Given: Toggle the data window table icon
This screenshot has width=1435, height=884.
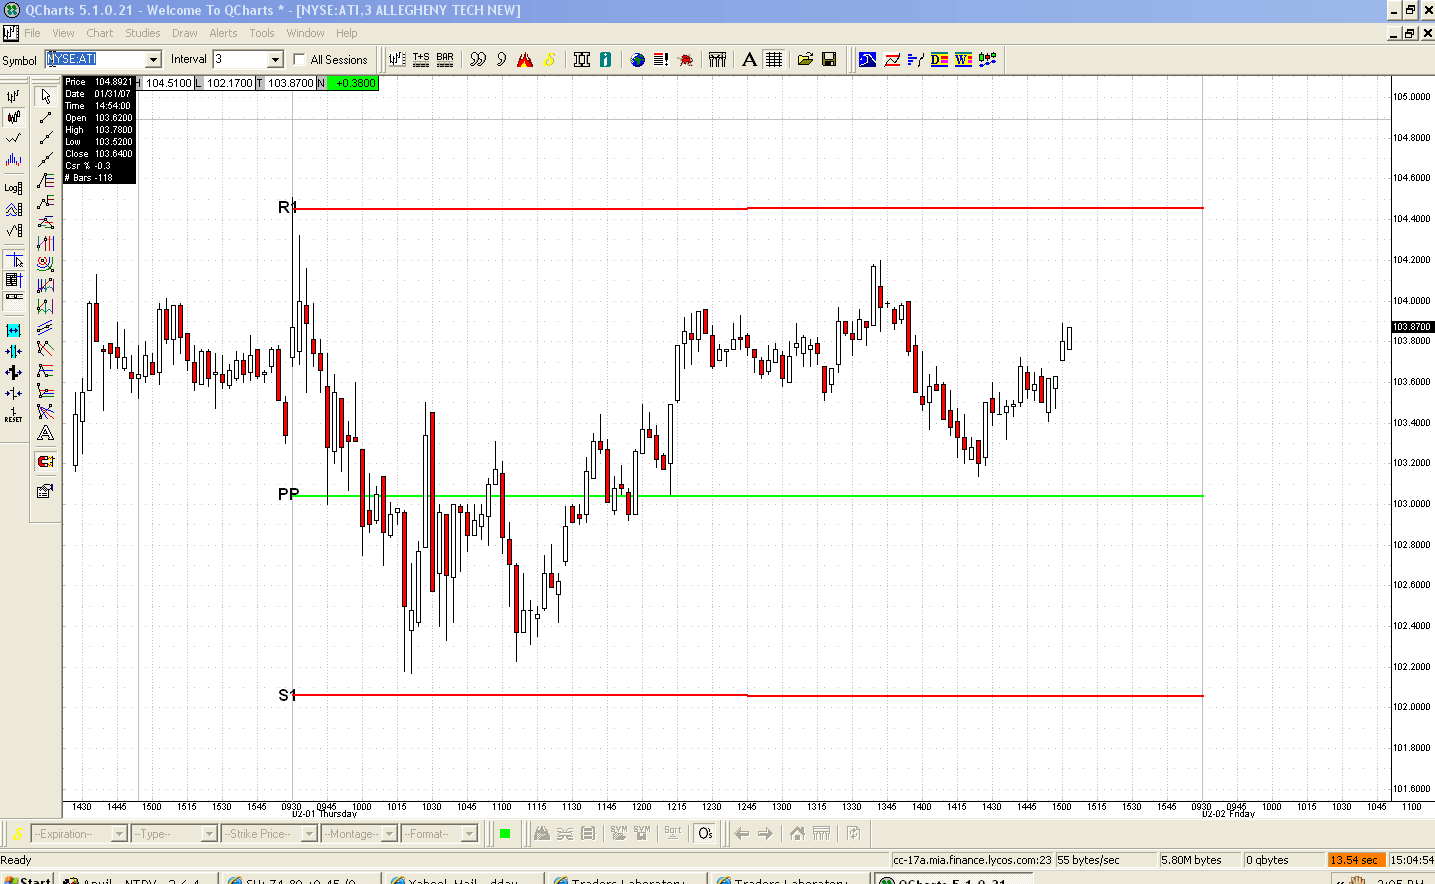Looking at the screenshot, I should coord(13,280).
